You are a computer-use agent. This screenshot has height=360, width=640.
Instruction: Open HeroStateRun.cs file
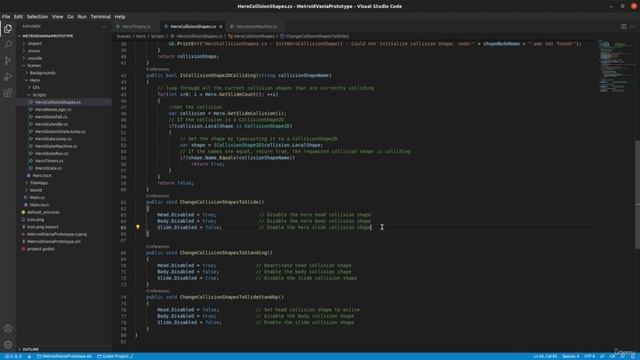tap(51, 153)
